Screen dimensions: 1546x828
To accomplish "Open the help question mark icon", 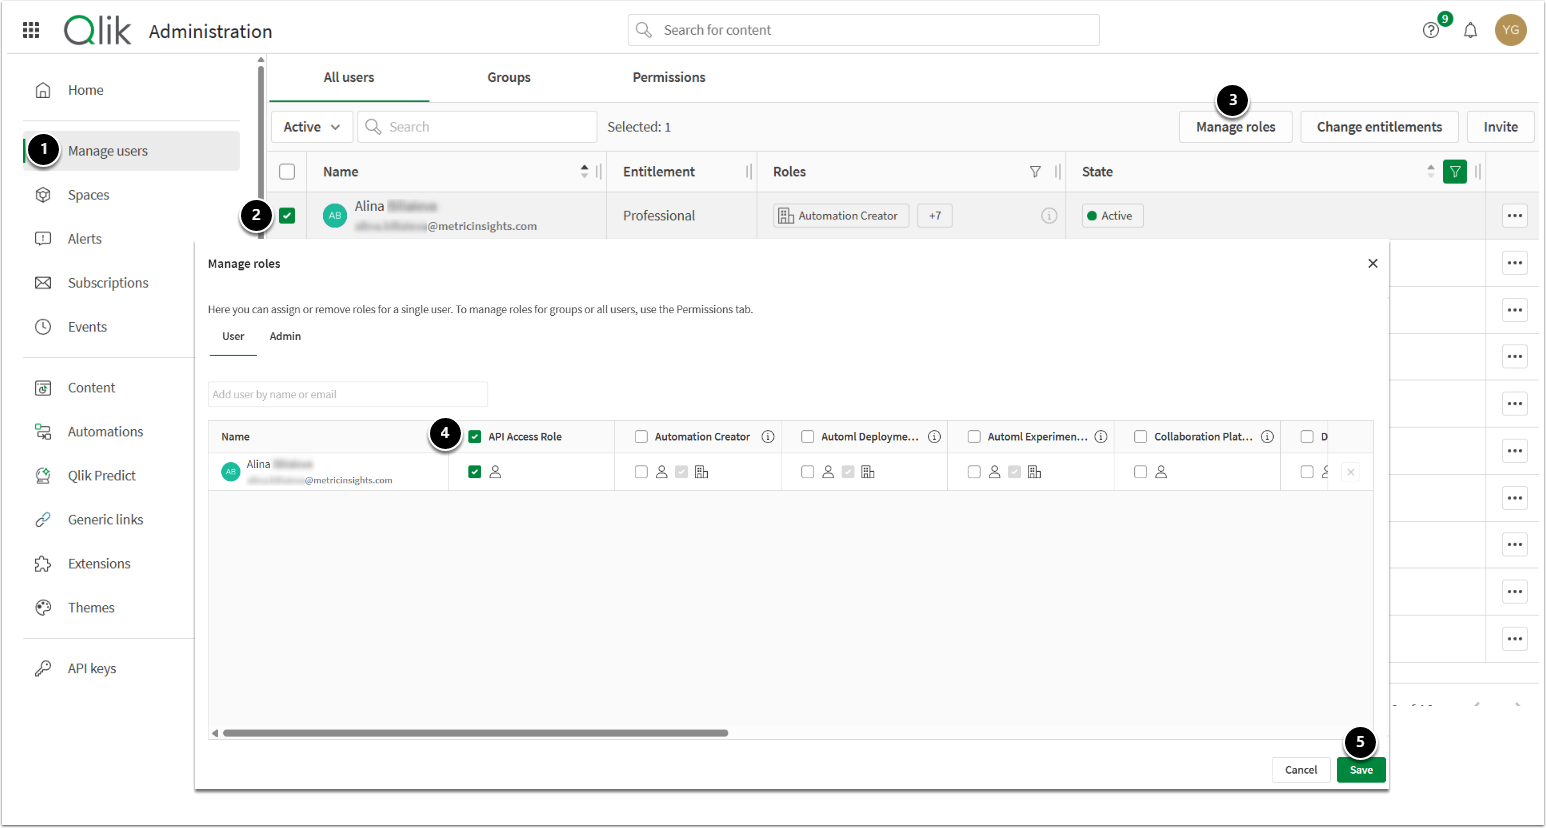I will 1431,30.
